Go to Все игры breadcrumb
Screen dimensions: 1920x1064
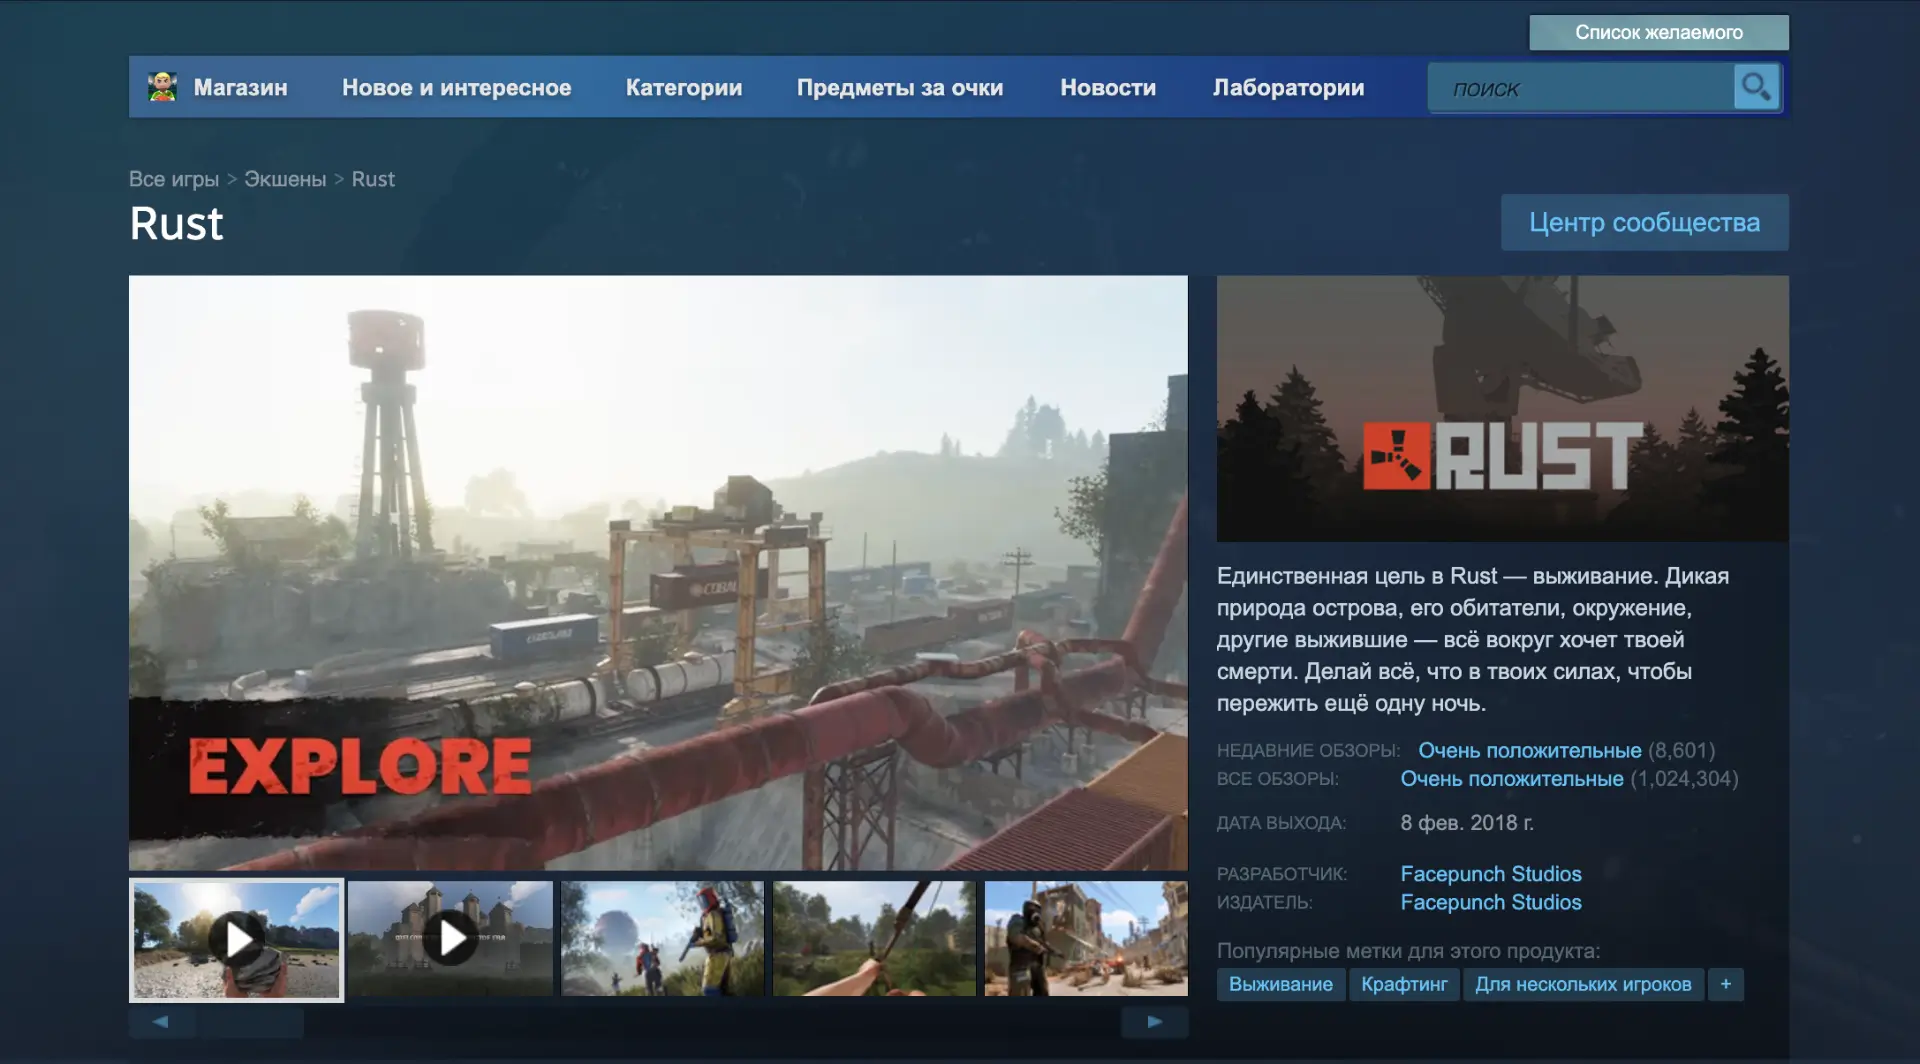(x=174, y=179)
